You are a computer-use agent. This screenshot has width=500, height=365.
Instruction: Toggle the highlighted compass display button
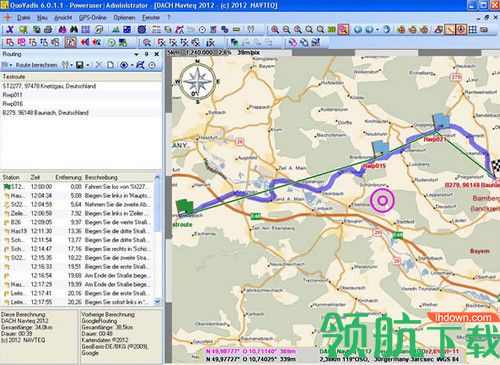(x=461, y=30)
